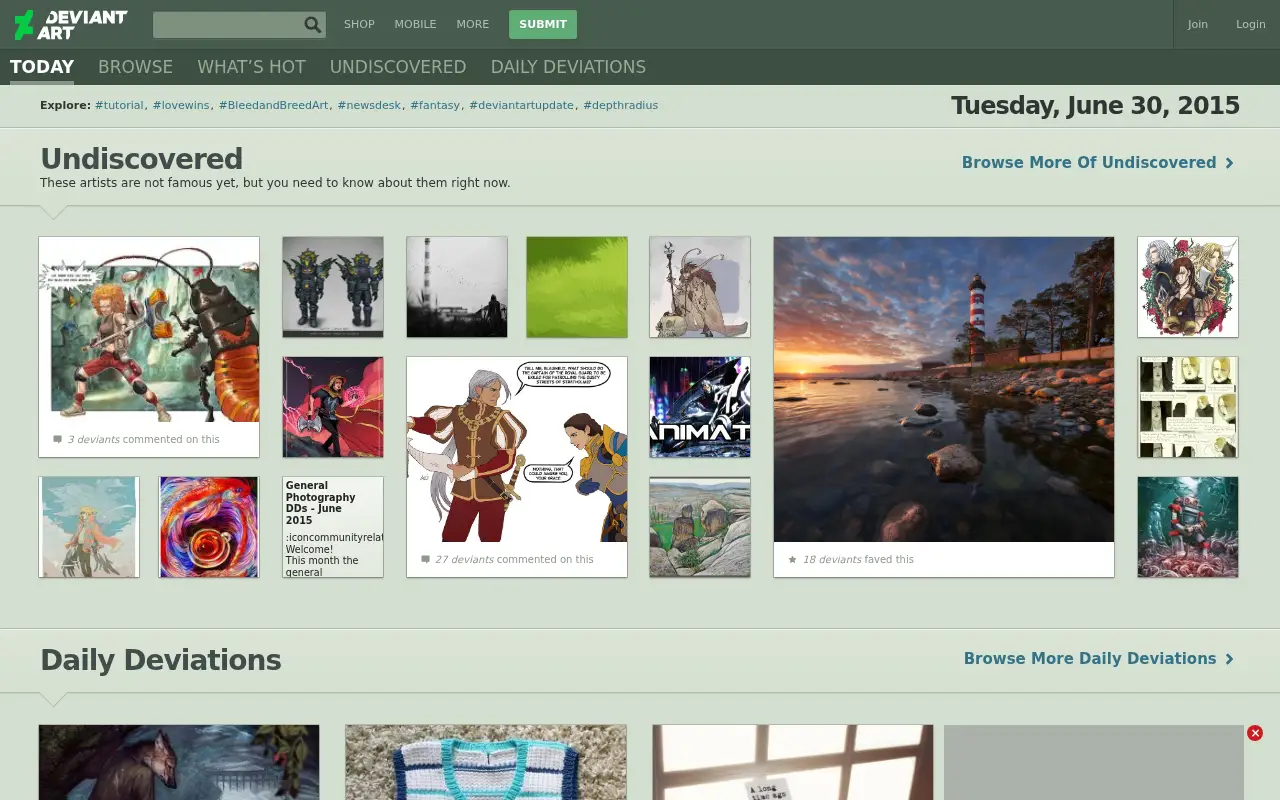The height and width of the screenshot is (800, 1280).
Task: Open the rocky landscape painting thumbnail
Action: (700, 527)
